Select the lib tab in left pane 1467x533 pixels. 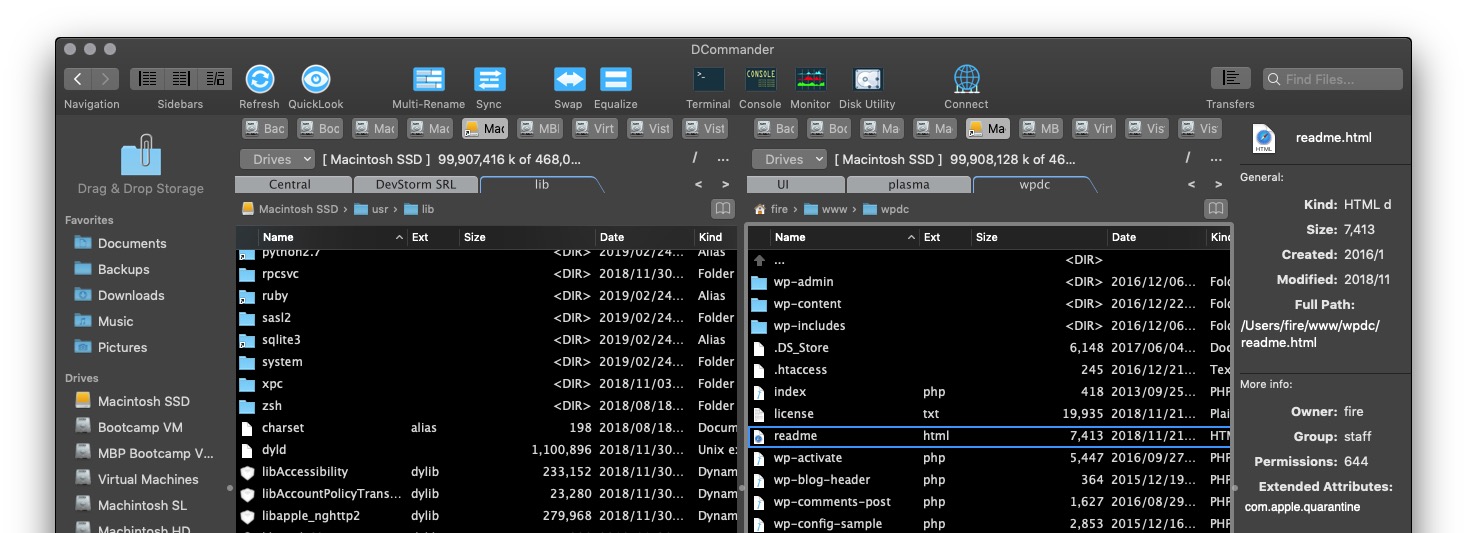[542, 184]
